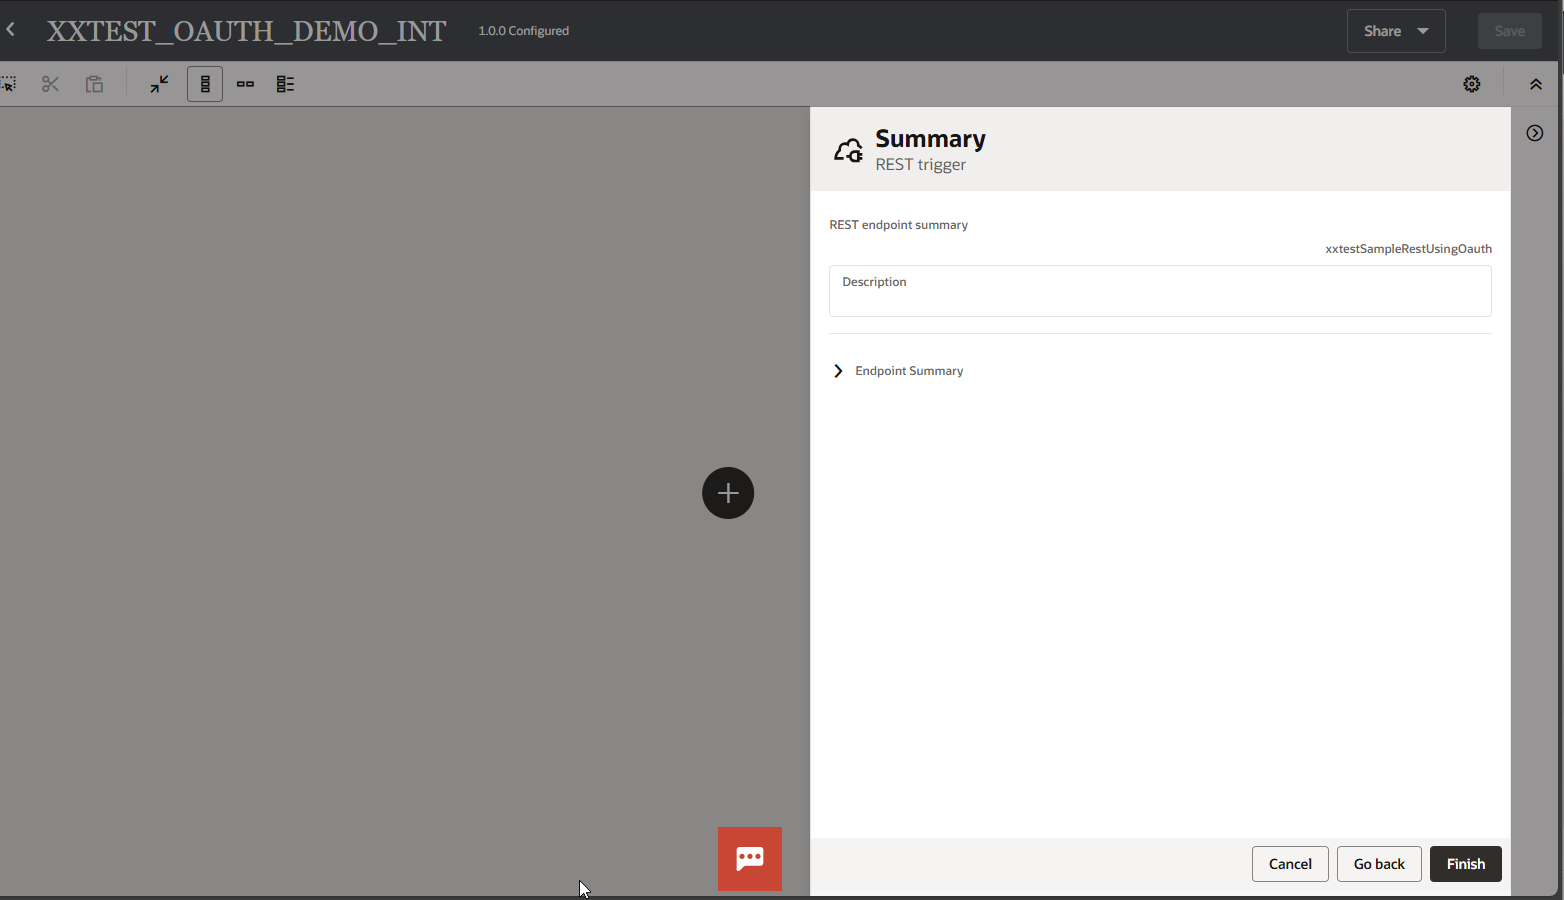This screenshot has height=900, width=1564.
Task: Collapse the top toolbar with double chevron
Action: pyautogui.click(x=1536, y=84)
